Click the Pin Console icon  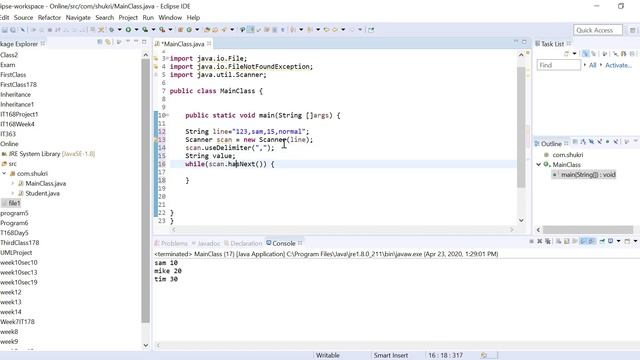[602, 241]
